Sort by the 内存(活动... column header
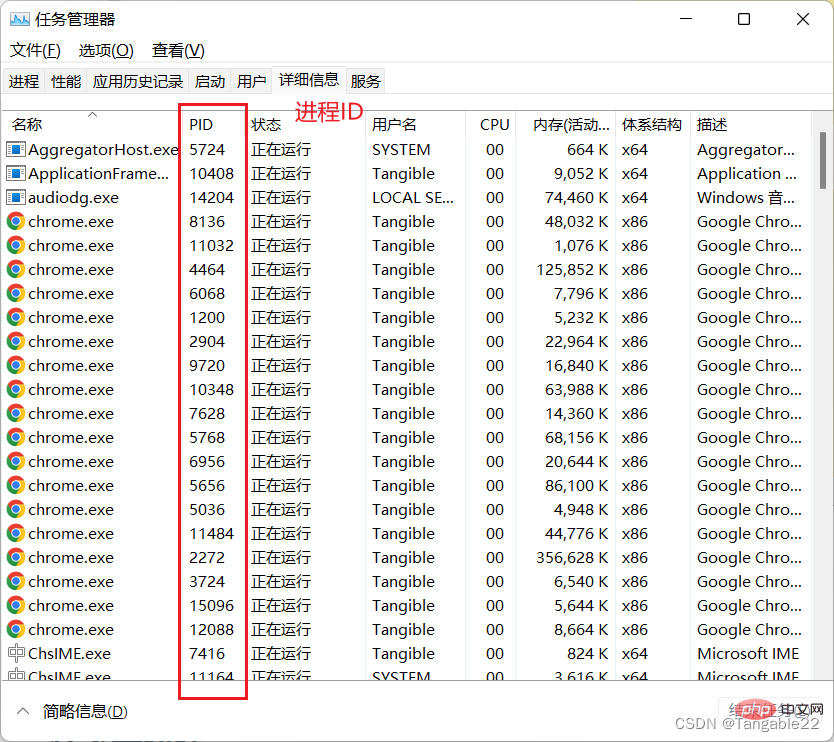Screen dimensions: 834x742 pyautogui.click(x=566, y=124)
